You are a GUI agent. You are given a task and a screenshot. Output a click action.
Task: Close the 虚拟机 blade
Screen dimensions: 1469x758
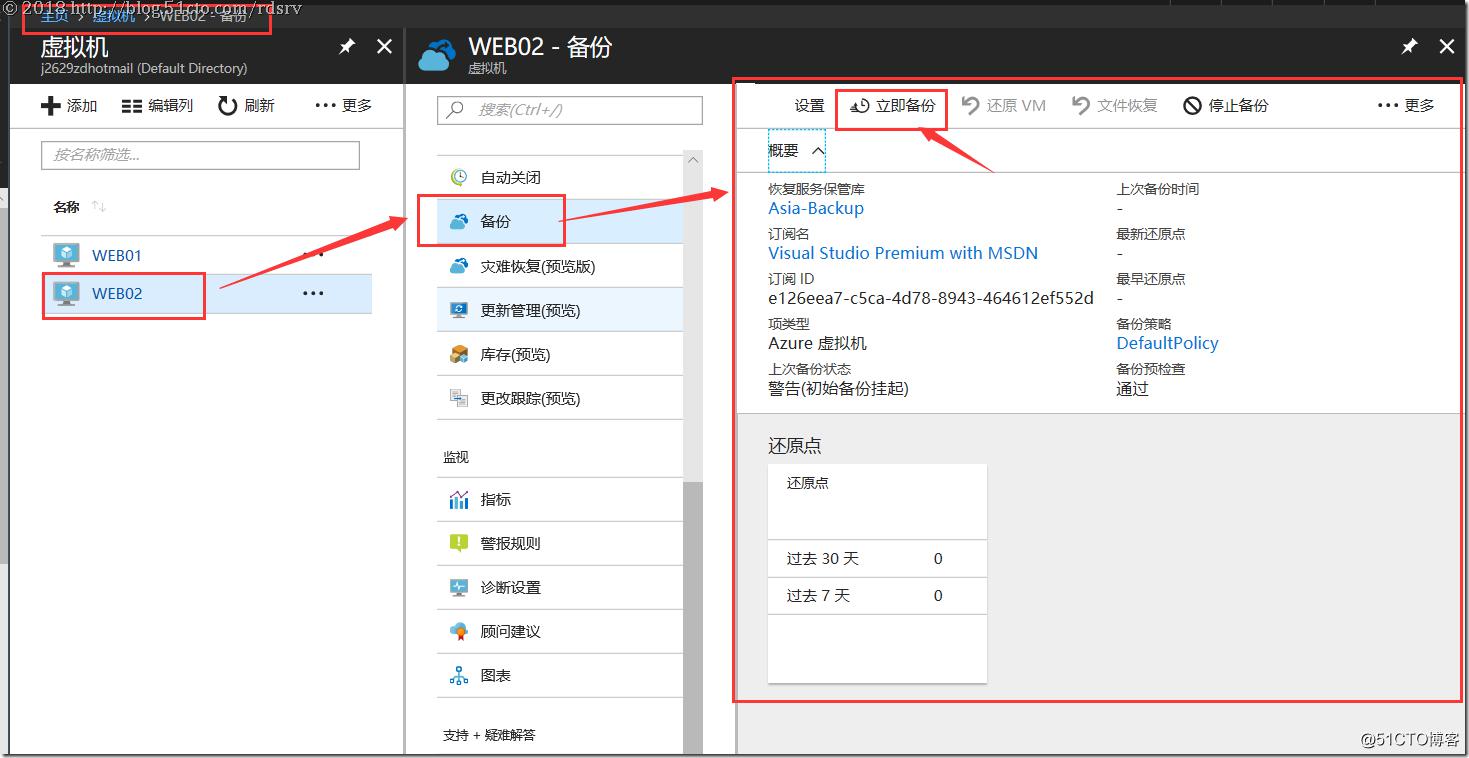click(x=384, y=47)
